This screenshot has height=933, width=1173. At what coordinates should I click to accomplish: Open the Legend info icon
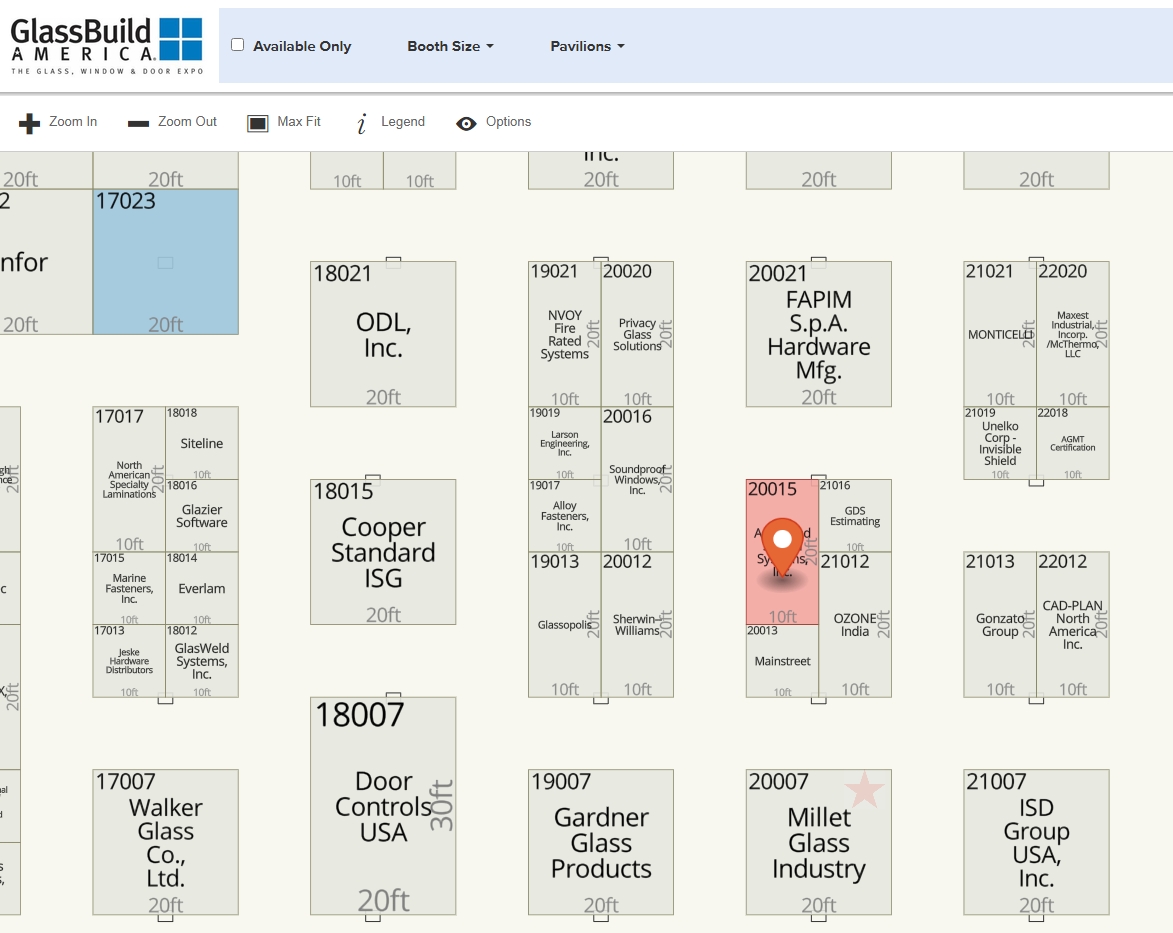coord(362,123)
